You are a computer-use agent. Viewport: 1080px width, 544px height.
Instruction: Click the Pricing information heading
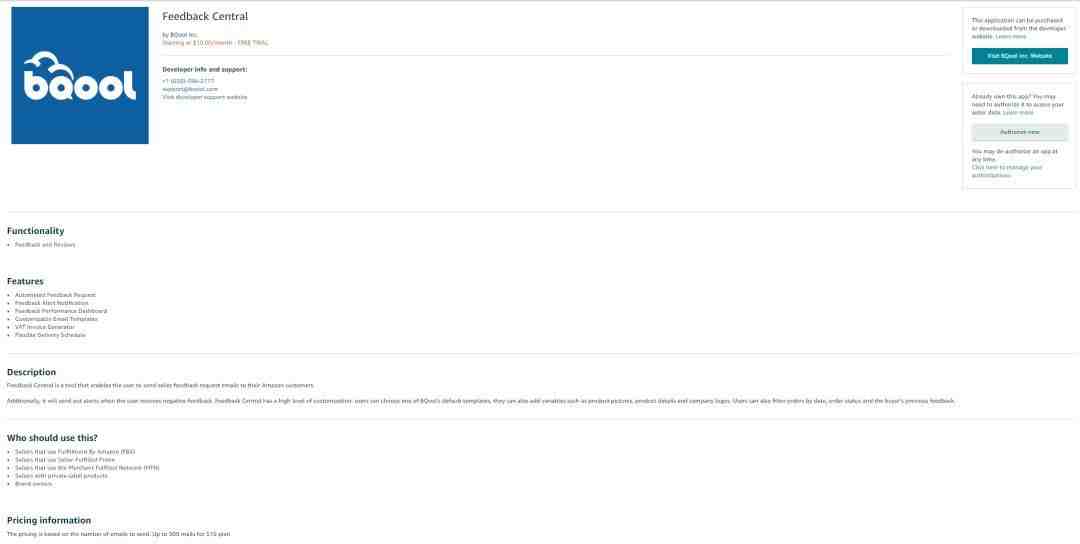tap(49, 520)
